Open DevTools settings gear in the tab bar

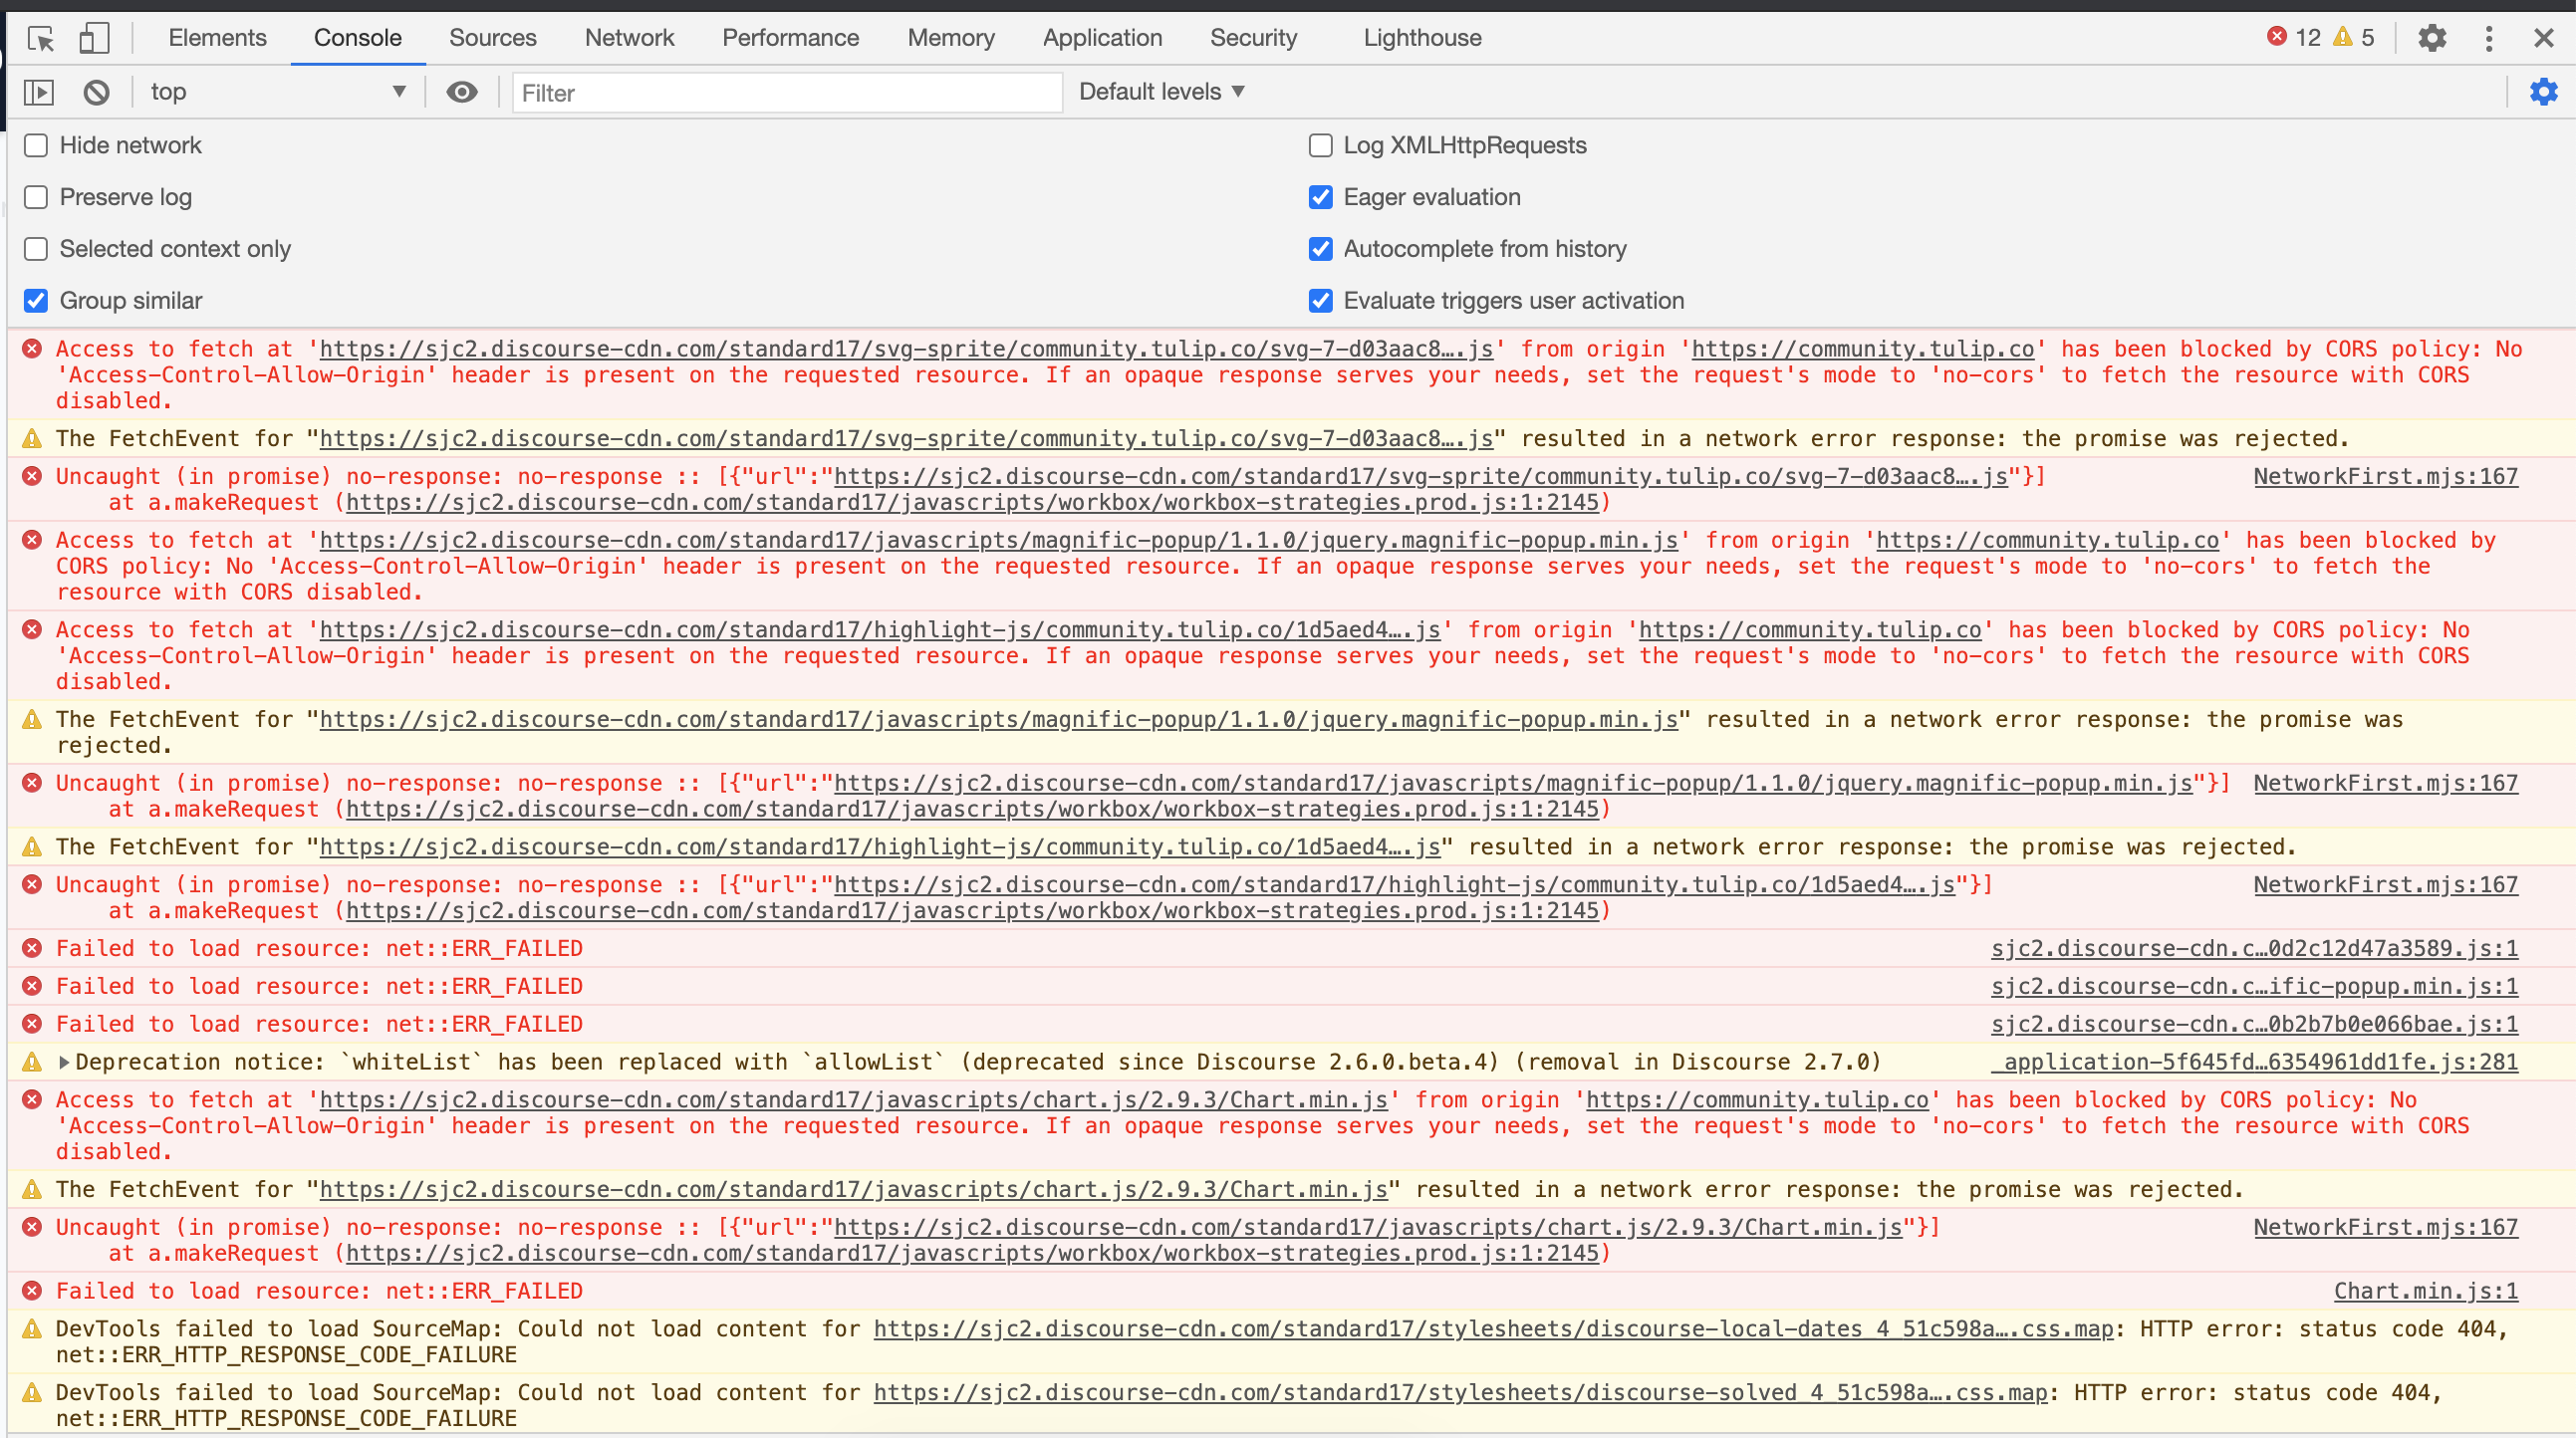tap(2431, 38)
